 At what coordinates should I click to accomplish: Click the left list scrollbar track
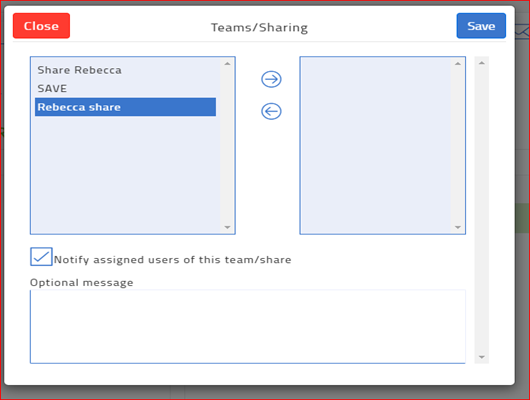pos(227,145)
